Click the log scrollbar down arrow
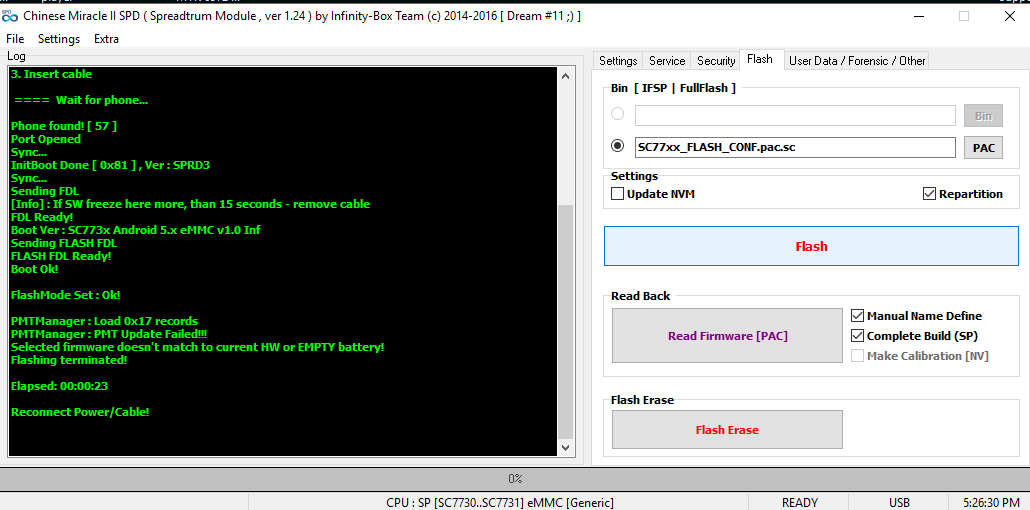Image resolution: width=1030 pixels, height=510 pixels. [566, 448]
